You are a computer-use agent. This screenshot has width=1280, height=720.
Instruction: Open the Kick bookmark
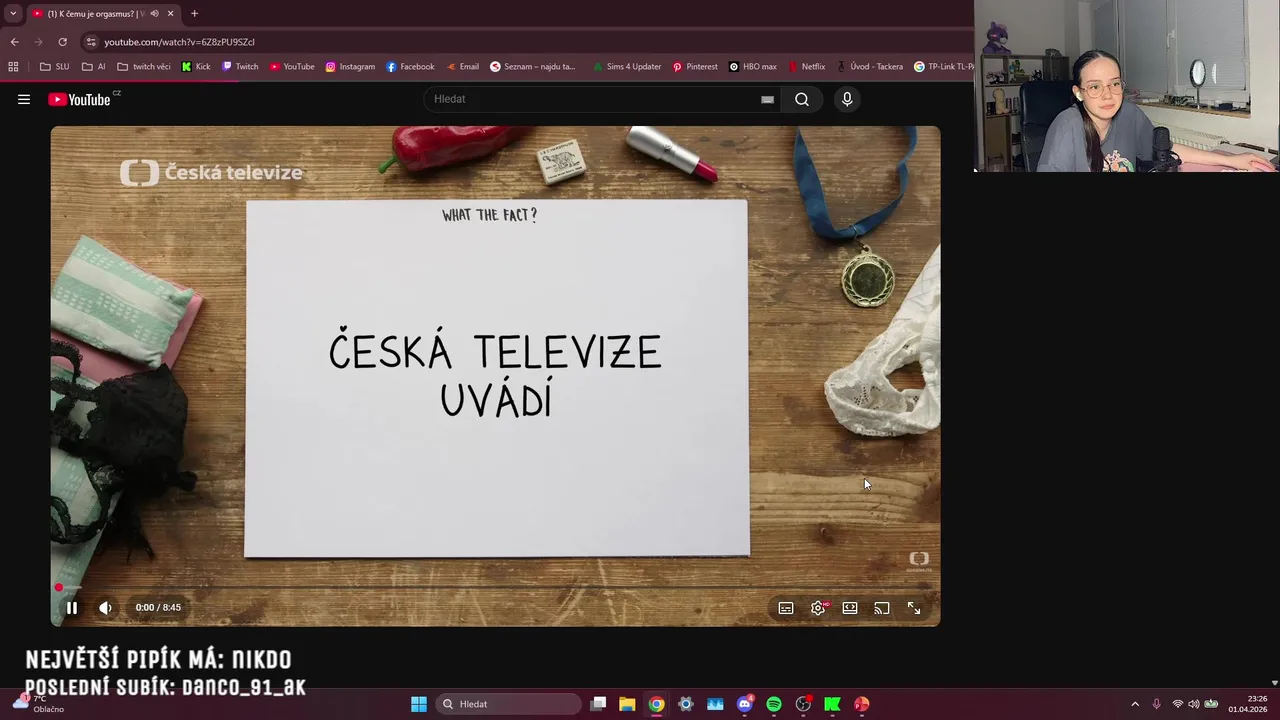196,67
